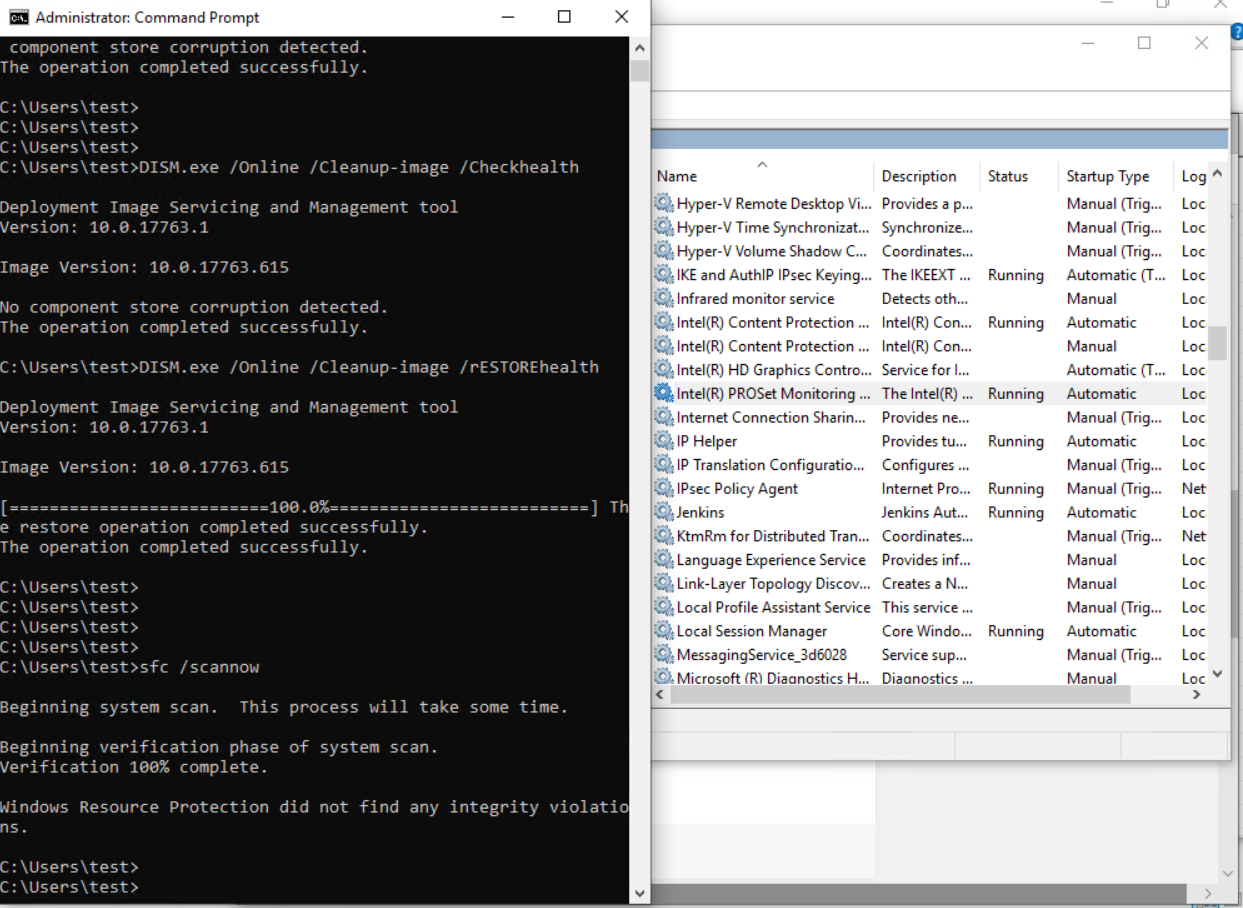Click down arrow of Command Prompt scrollbar
Screen dimensions: 1243x908
click(x=640, y=893)
